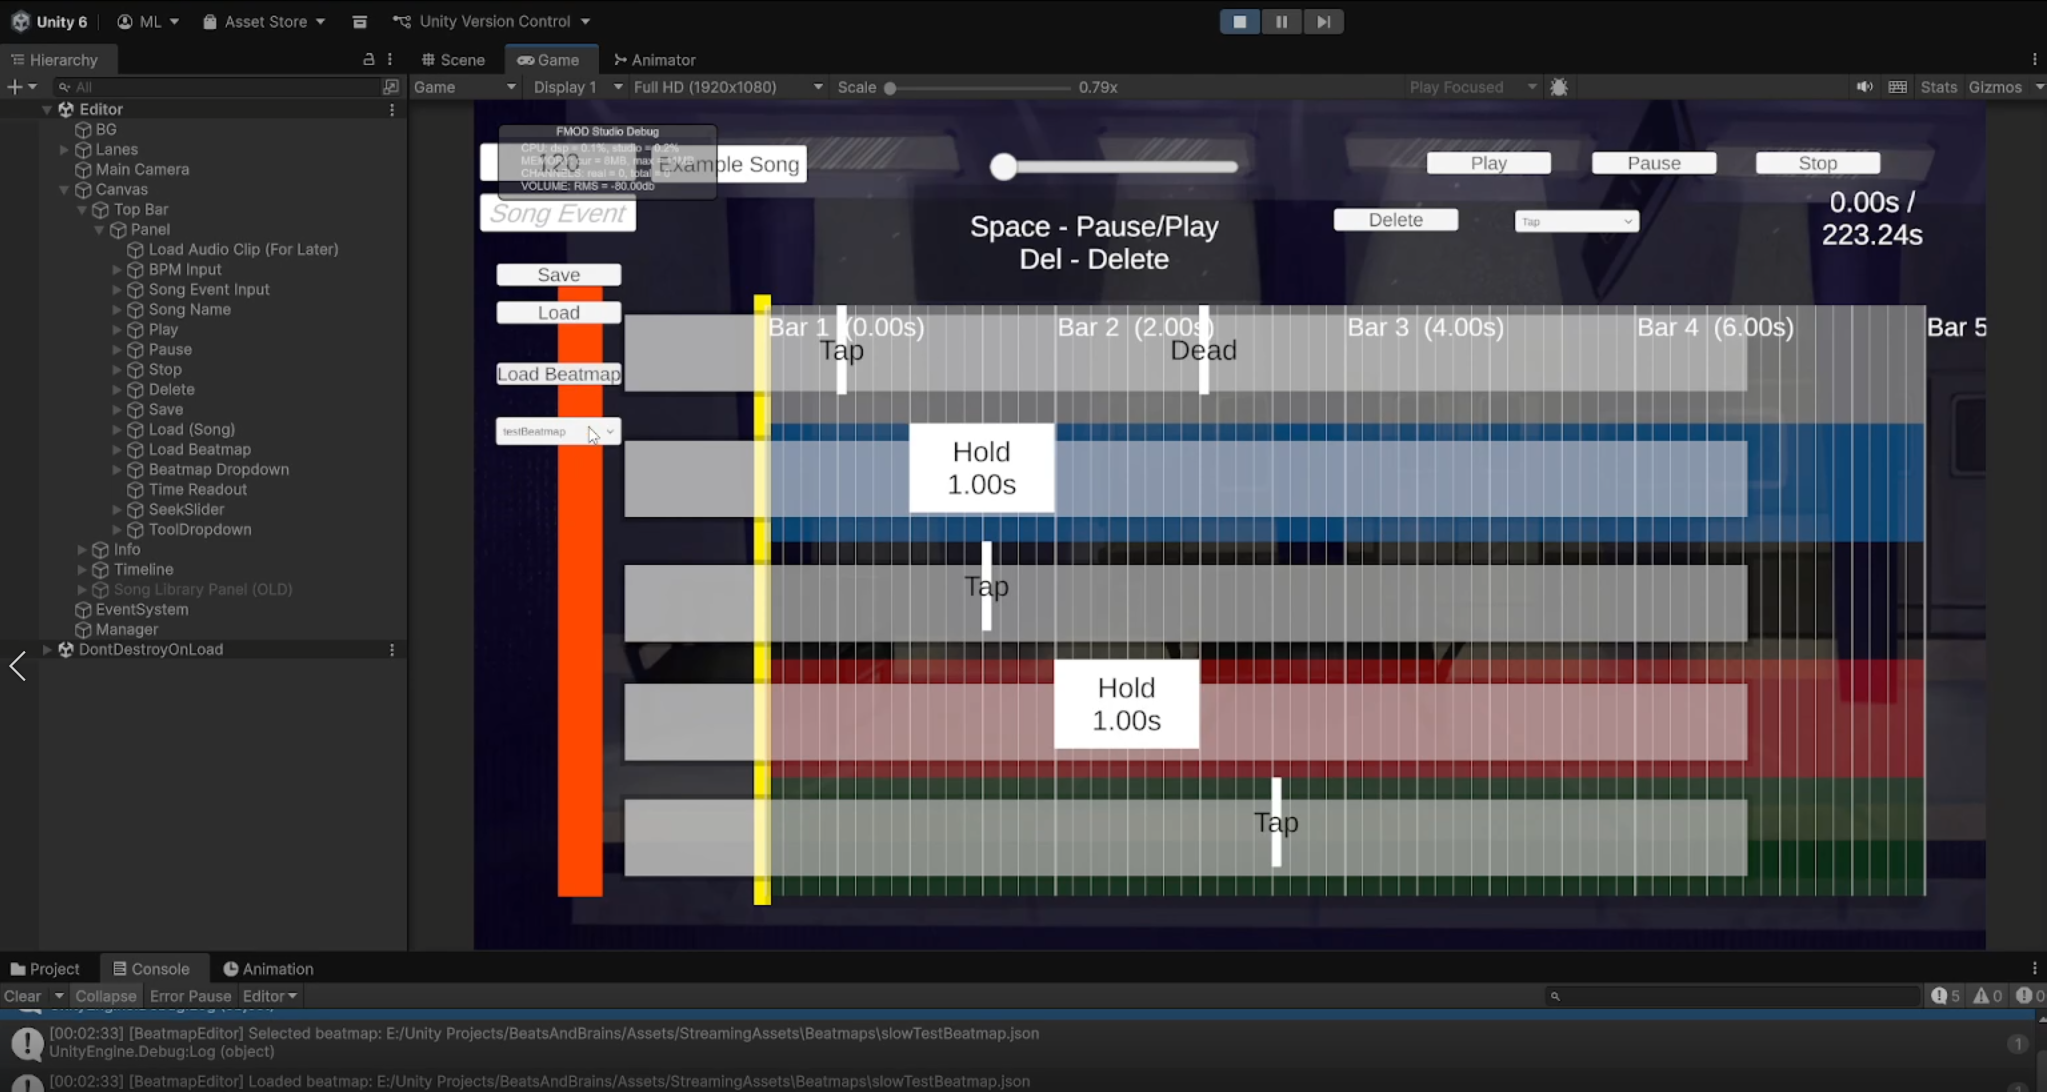Pause the editor with the pause icon
Image resolution: width=2047 pixels, height=1092 pixels.
[1281, 21]
